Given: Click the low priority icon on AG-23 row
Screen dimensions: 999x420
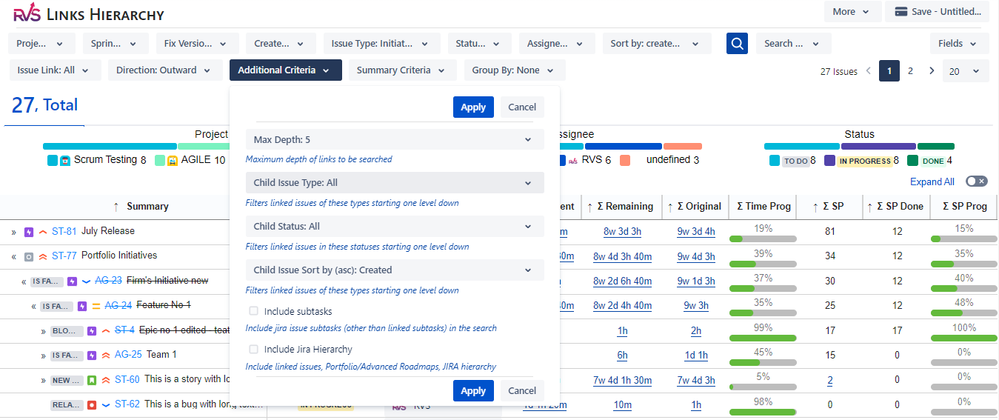Looking at the screenshot, I should click(x=87, y=280).
